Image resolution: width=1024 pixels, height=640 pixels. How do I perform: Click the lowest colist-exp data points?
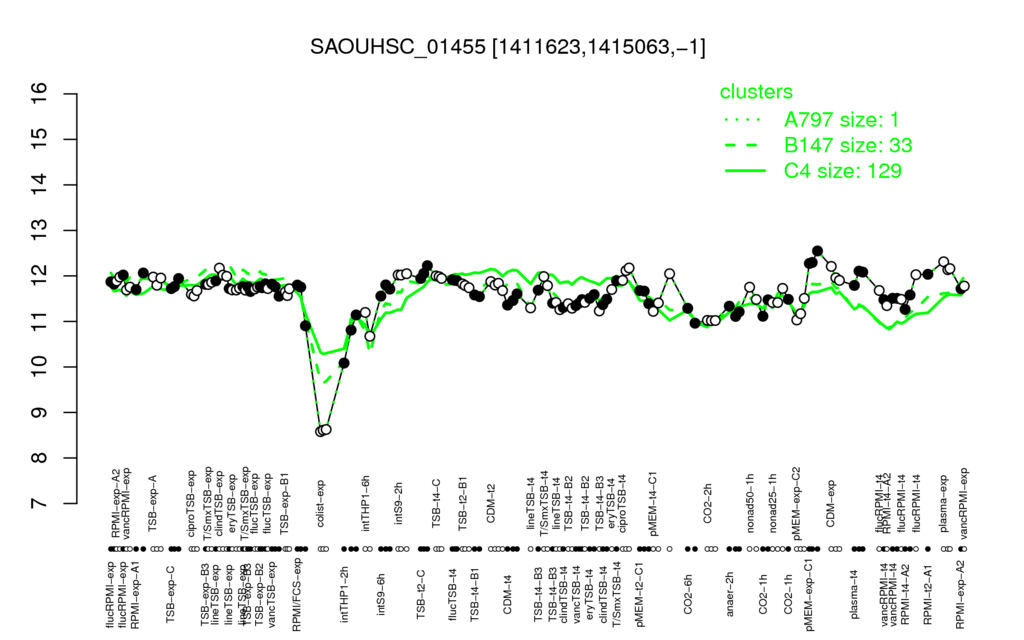click(x=323, y=430)
